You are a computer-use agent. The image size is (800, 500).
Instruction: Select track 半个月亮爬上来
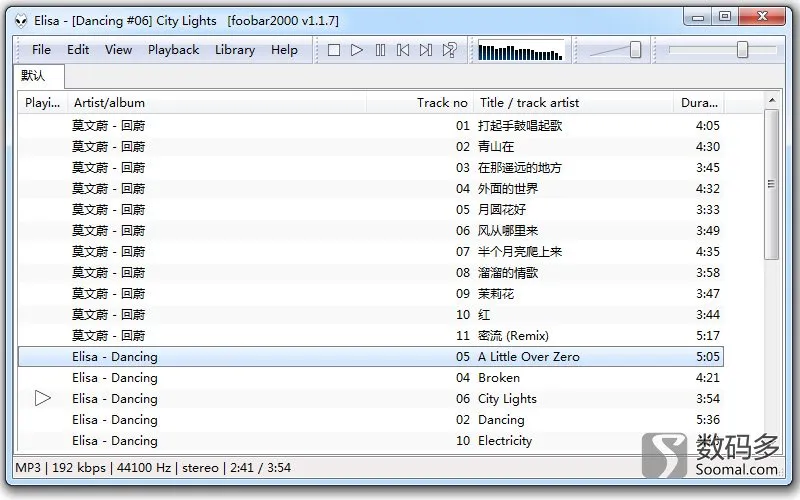(x=519, y=252)
